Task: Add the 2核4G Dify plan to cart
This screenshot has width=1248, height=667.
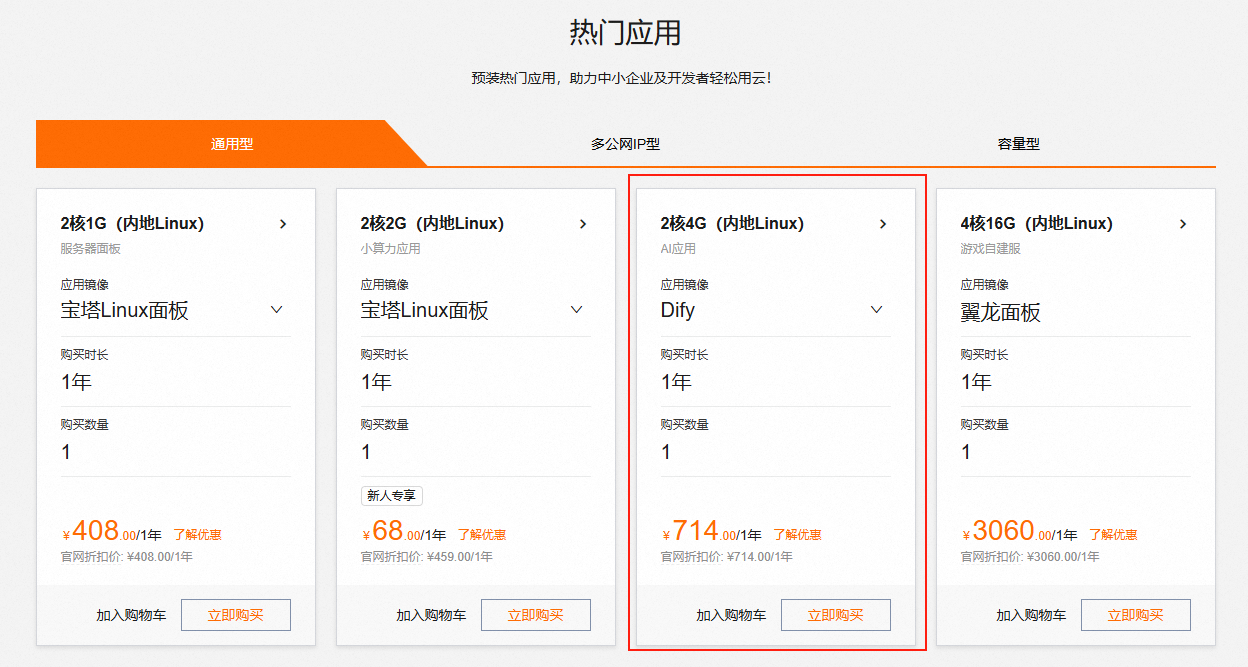Action: 731,616
